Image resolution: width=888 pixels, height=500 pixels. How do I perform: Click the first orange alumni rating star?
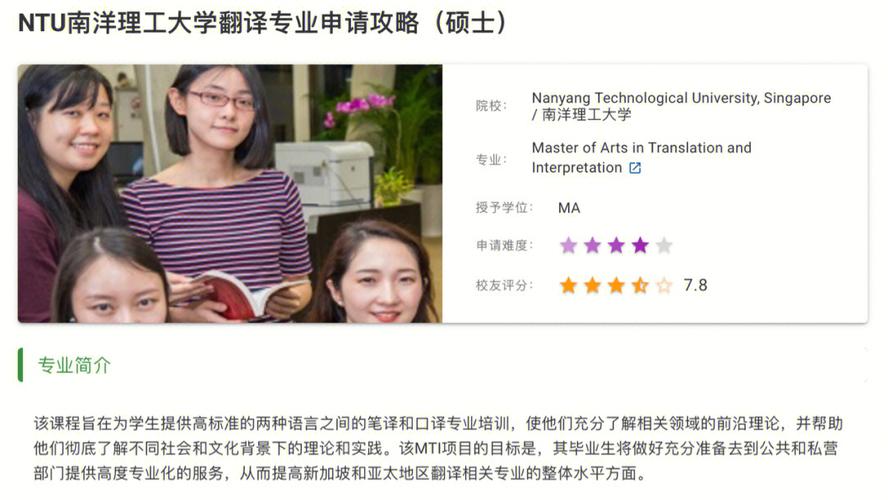point(568,285)
